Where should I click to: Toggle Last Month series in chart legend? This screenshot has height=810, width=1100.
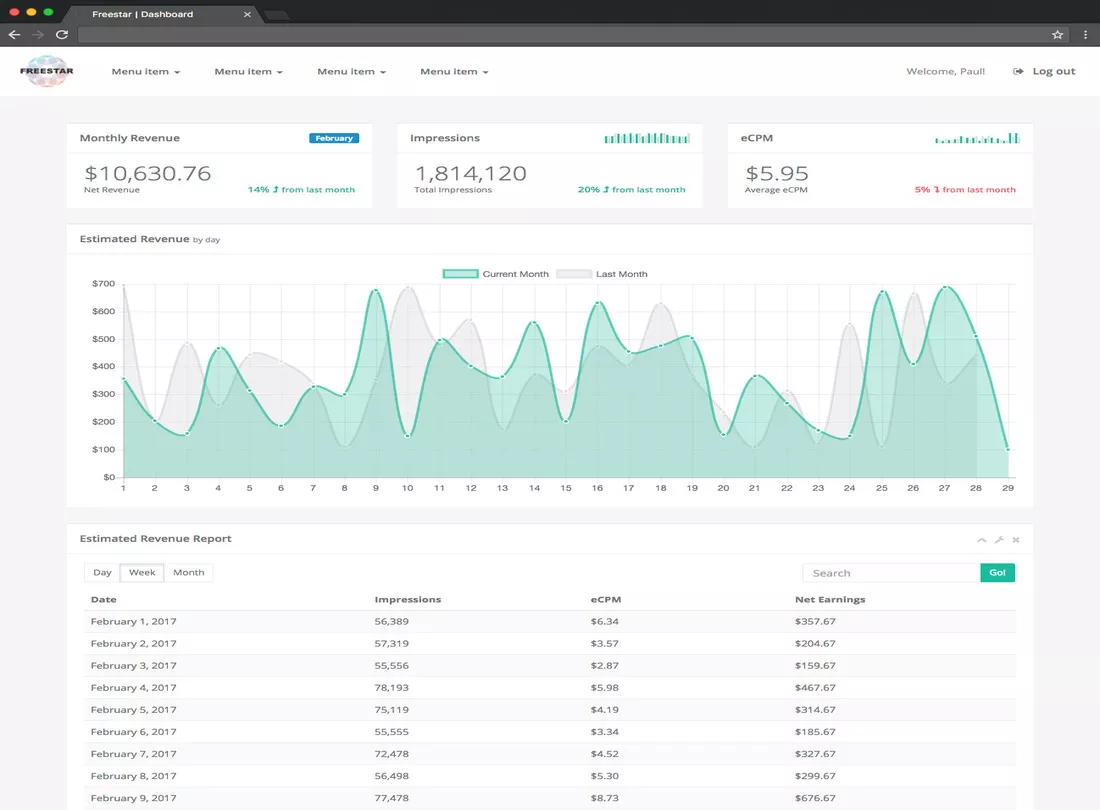(602, 274)
